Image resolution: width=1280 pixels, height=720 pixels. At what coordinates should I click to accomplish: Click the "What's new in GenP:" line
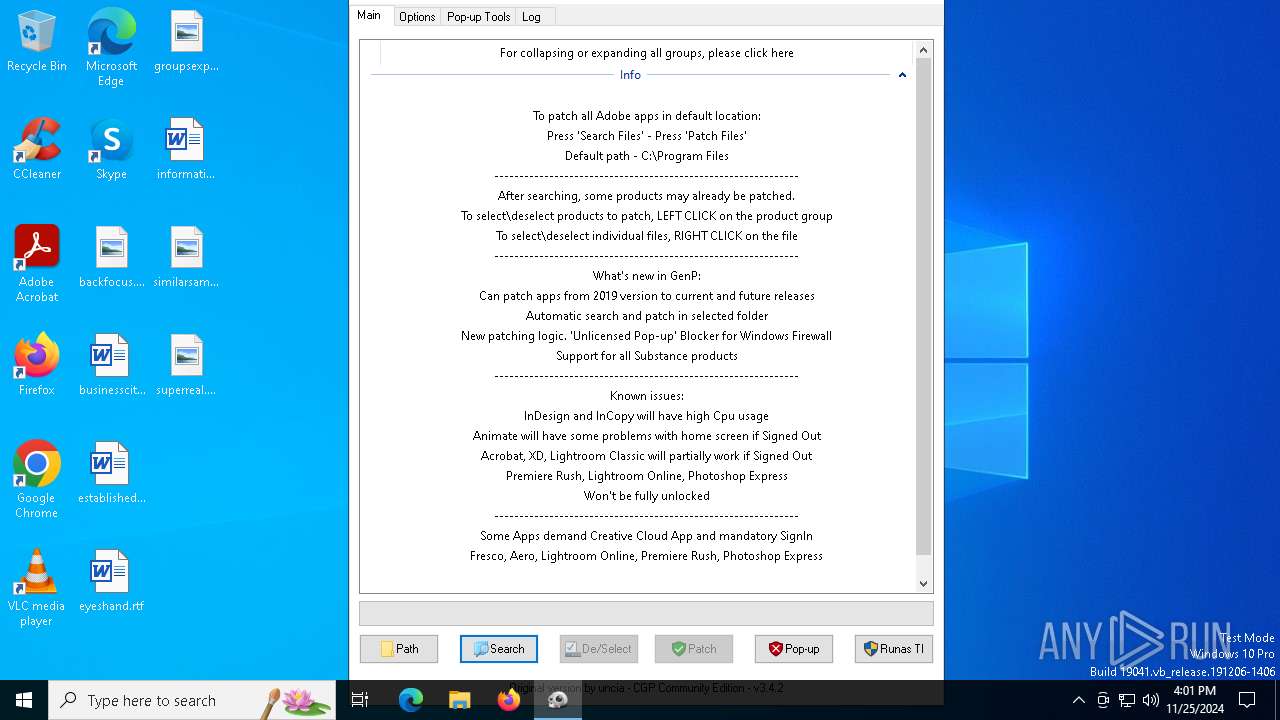click(x=646, y=276)
